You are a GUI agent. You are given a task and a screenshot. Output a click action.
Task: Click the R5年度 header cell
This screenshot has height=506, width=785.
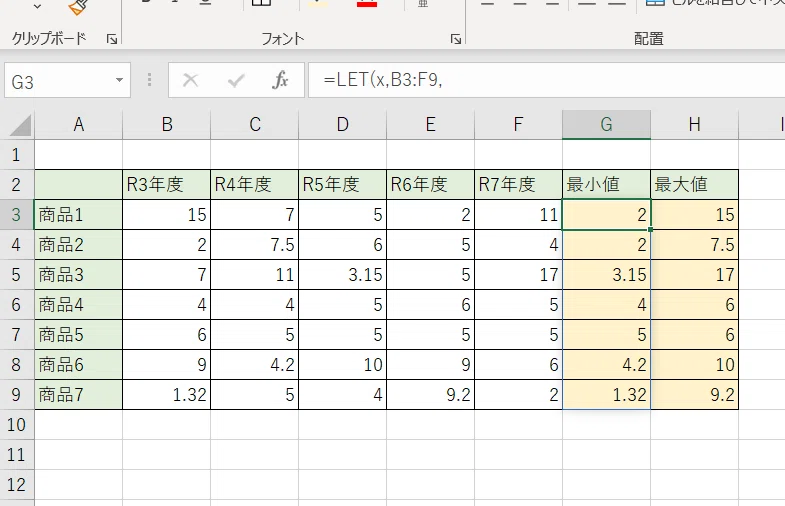tap(343, 185)
